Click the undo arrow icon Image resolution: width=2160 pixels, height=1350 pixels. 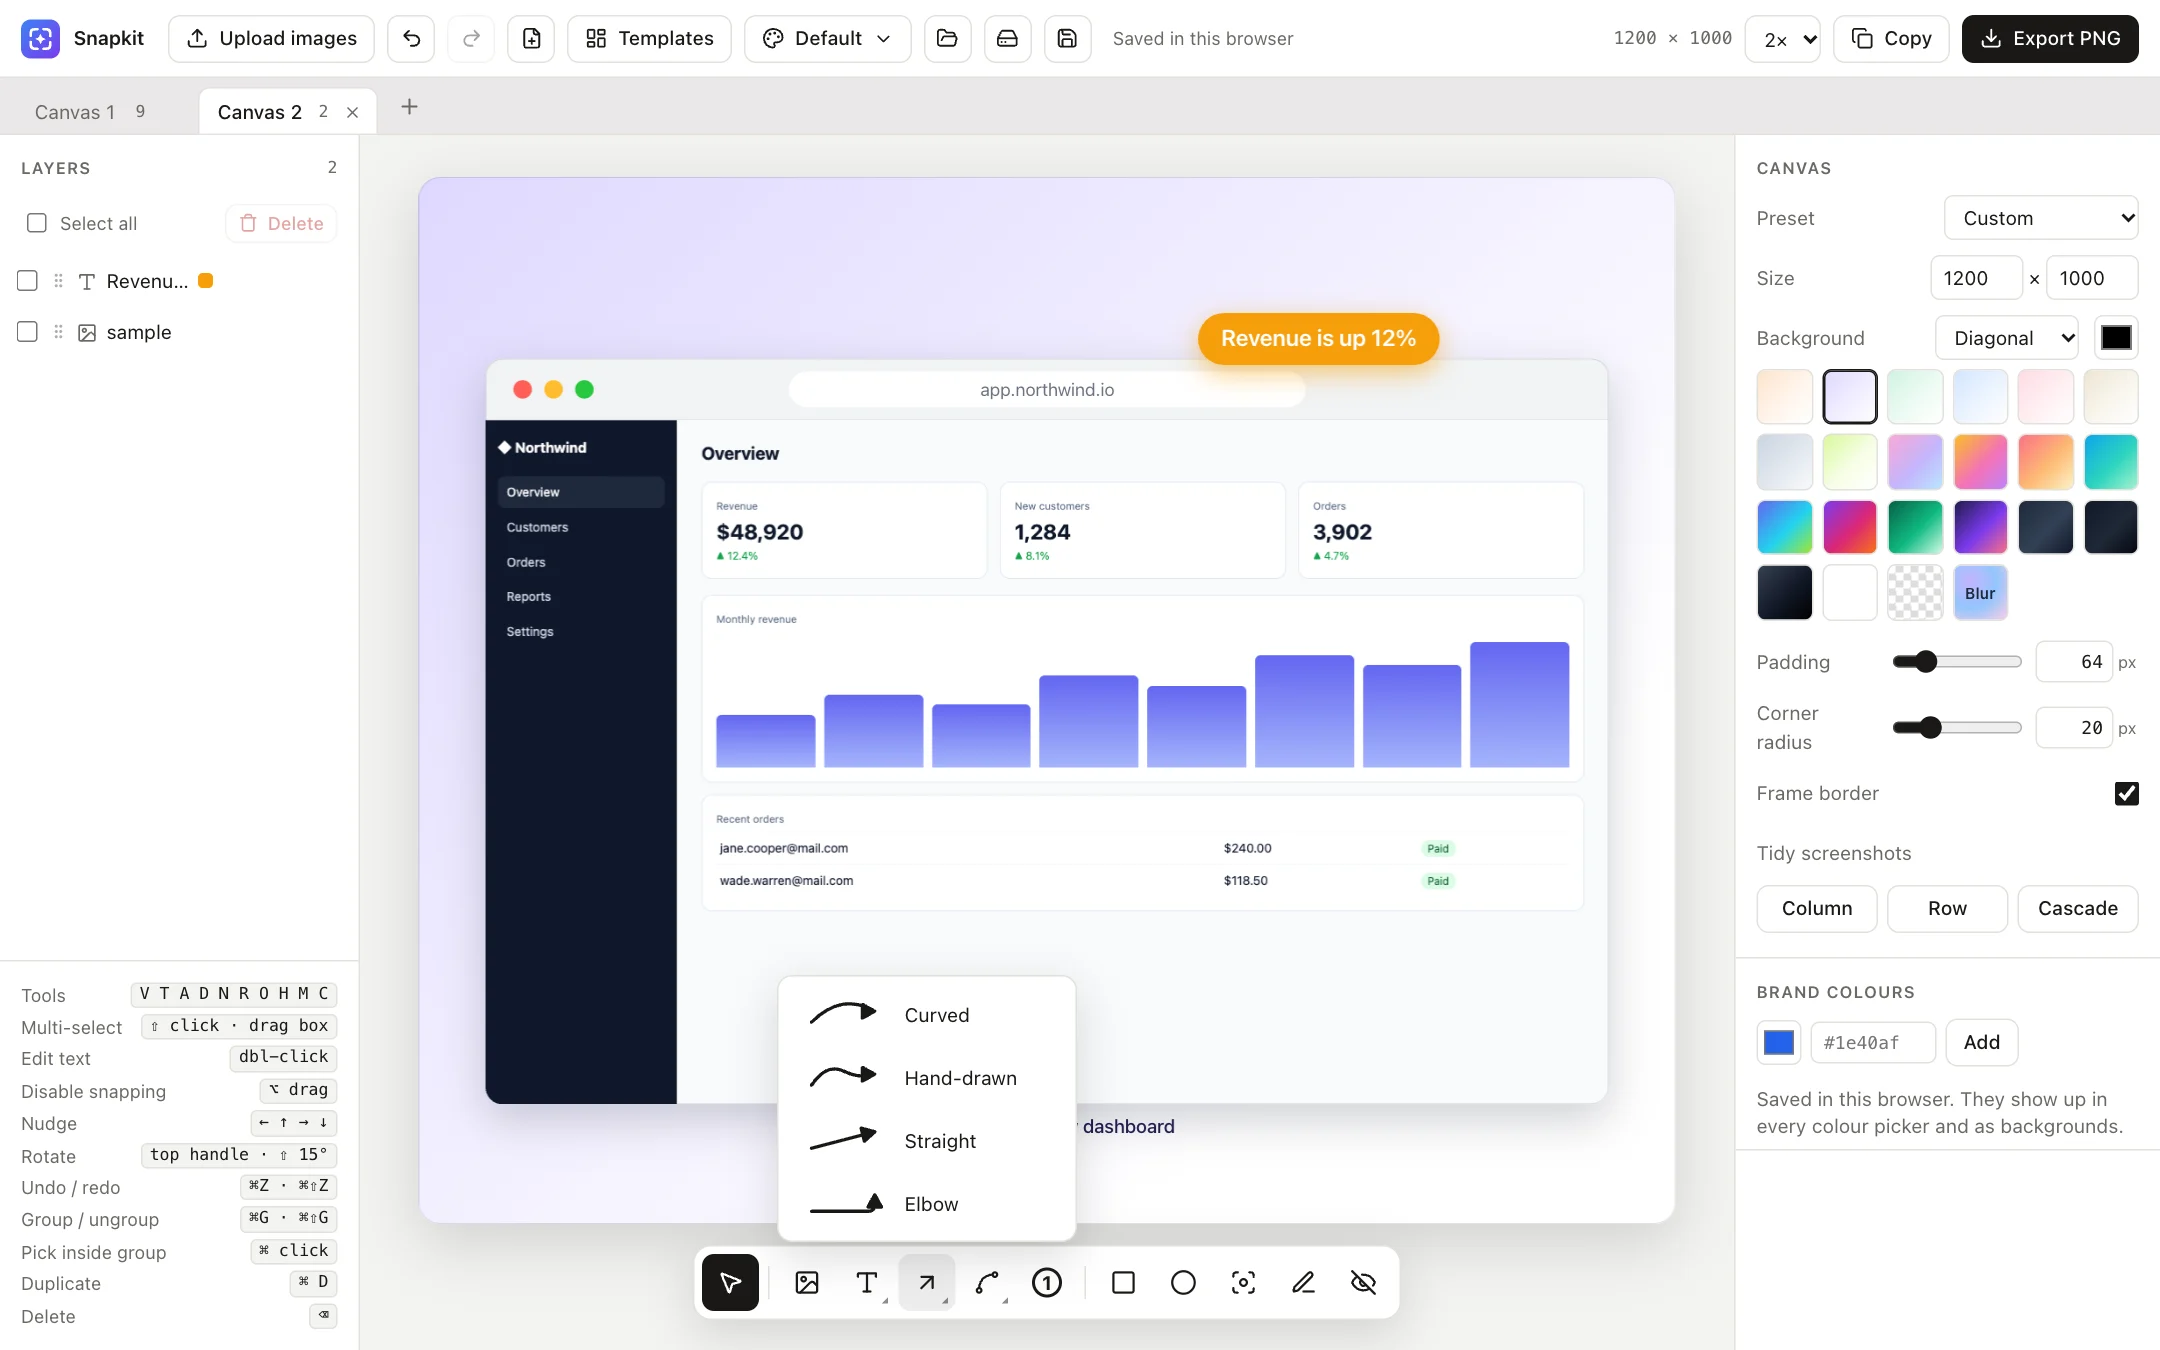pyautogui.click(x=411, y=39)
